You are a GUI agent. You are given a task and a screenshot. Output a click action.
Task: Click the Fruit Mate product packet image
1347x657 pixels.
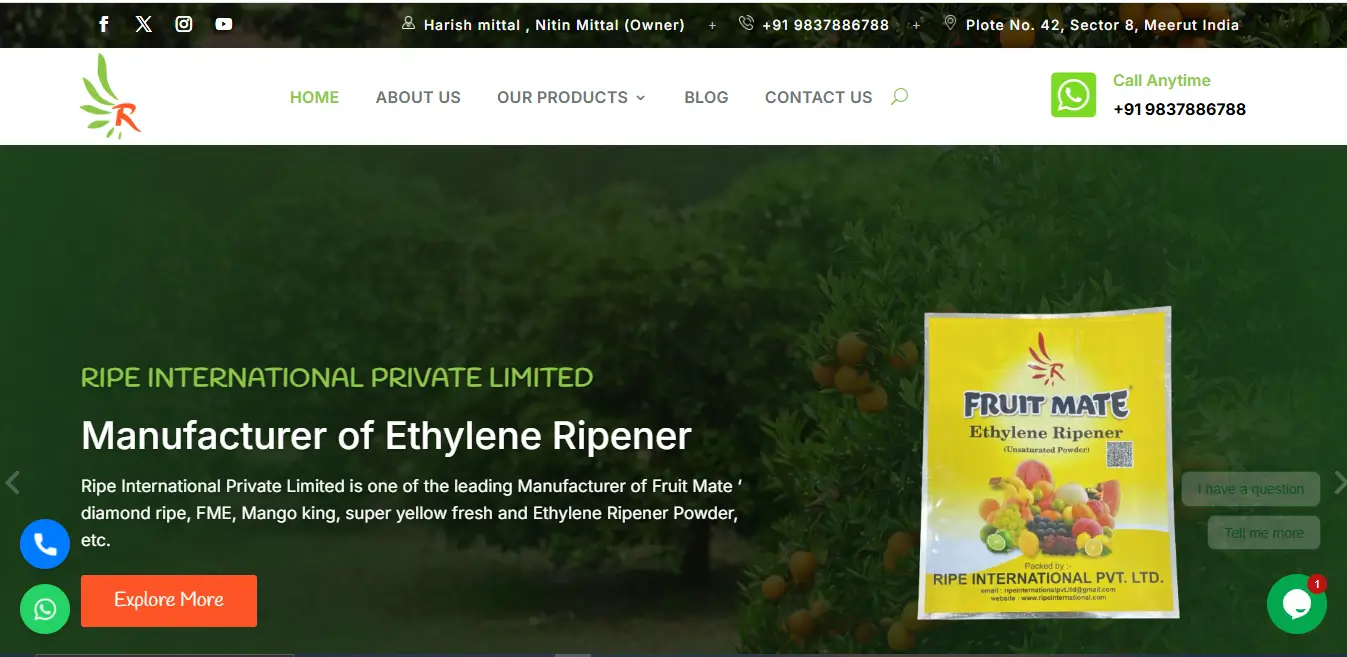(x=1048, y=463)
